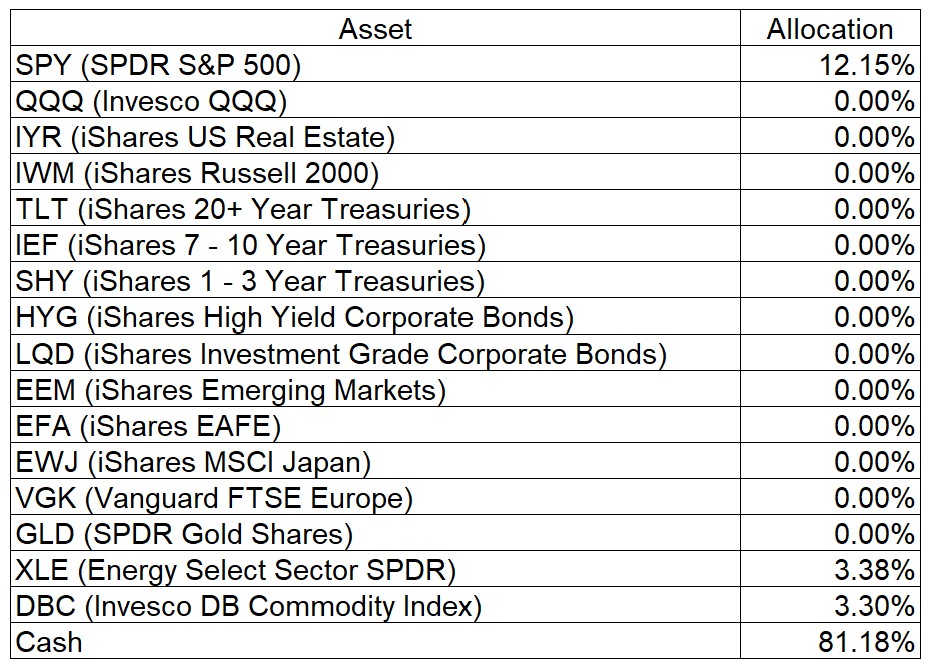Click the SHY 1 - 3 Year Treasuries cell
Viewport: 926px width, 660px height.
pyautogui.click(x=250, y=282)
